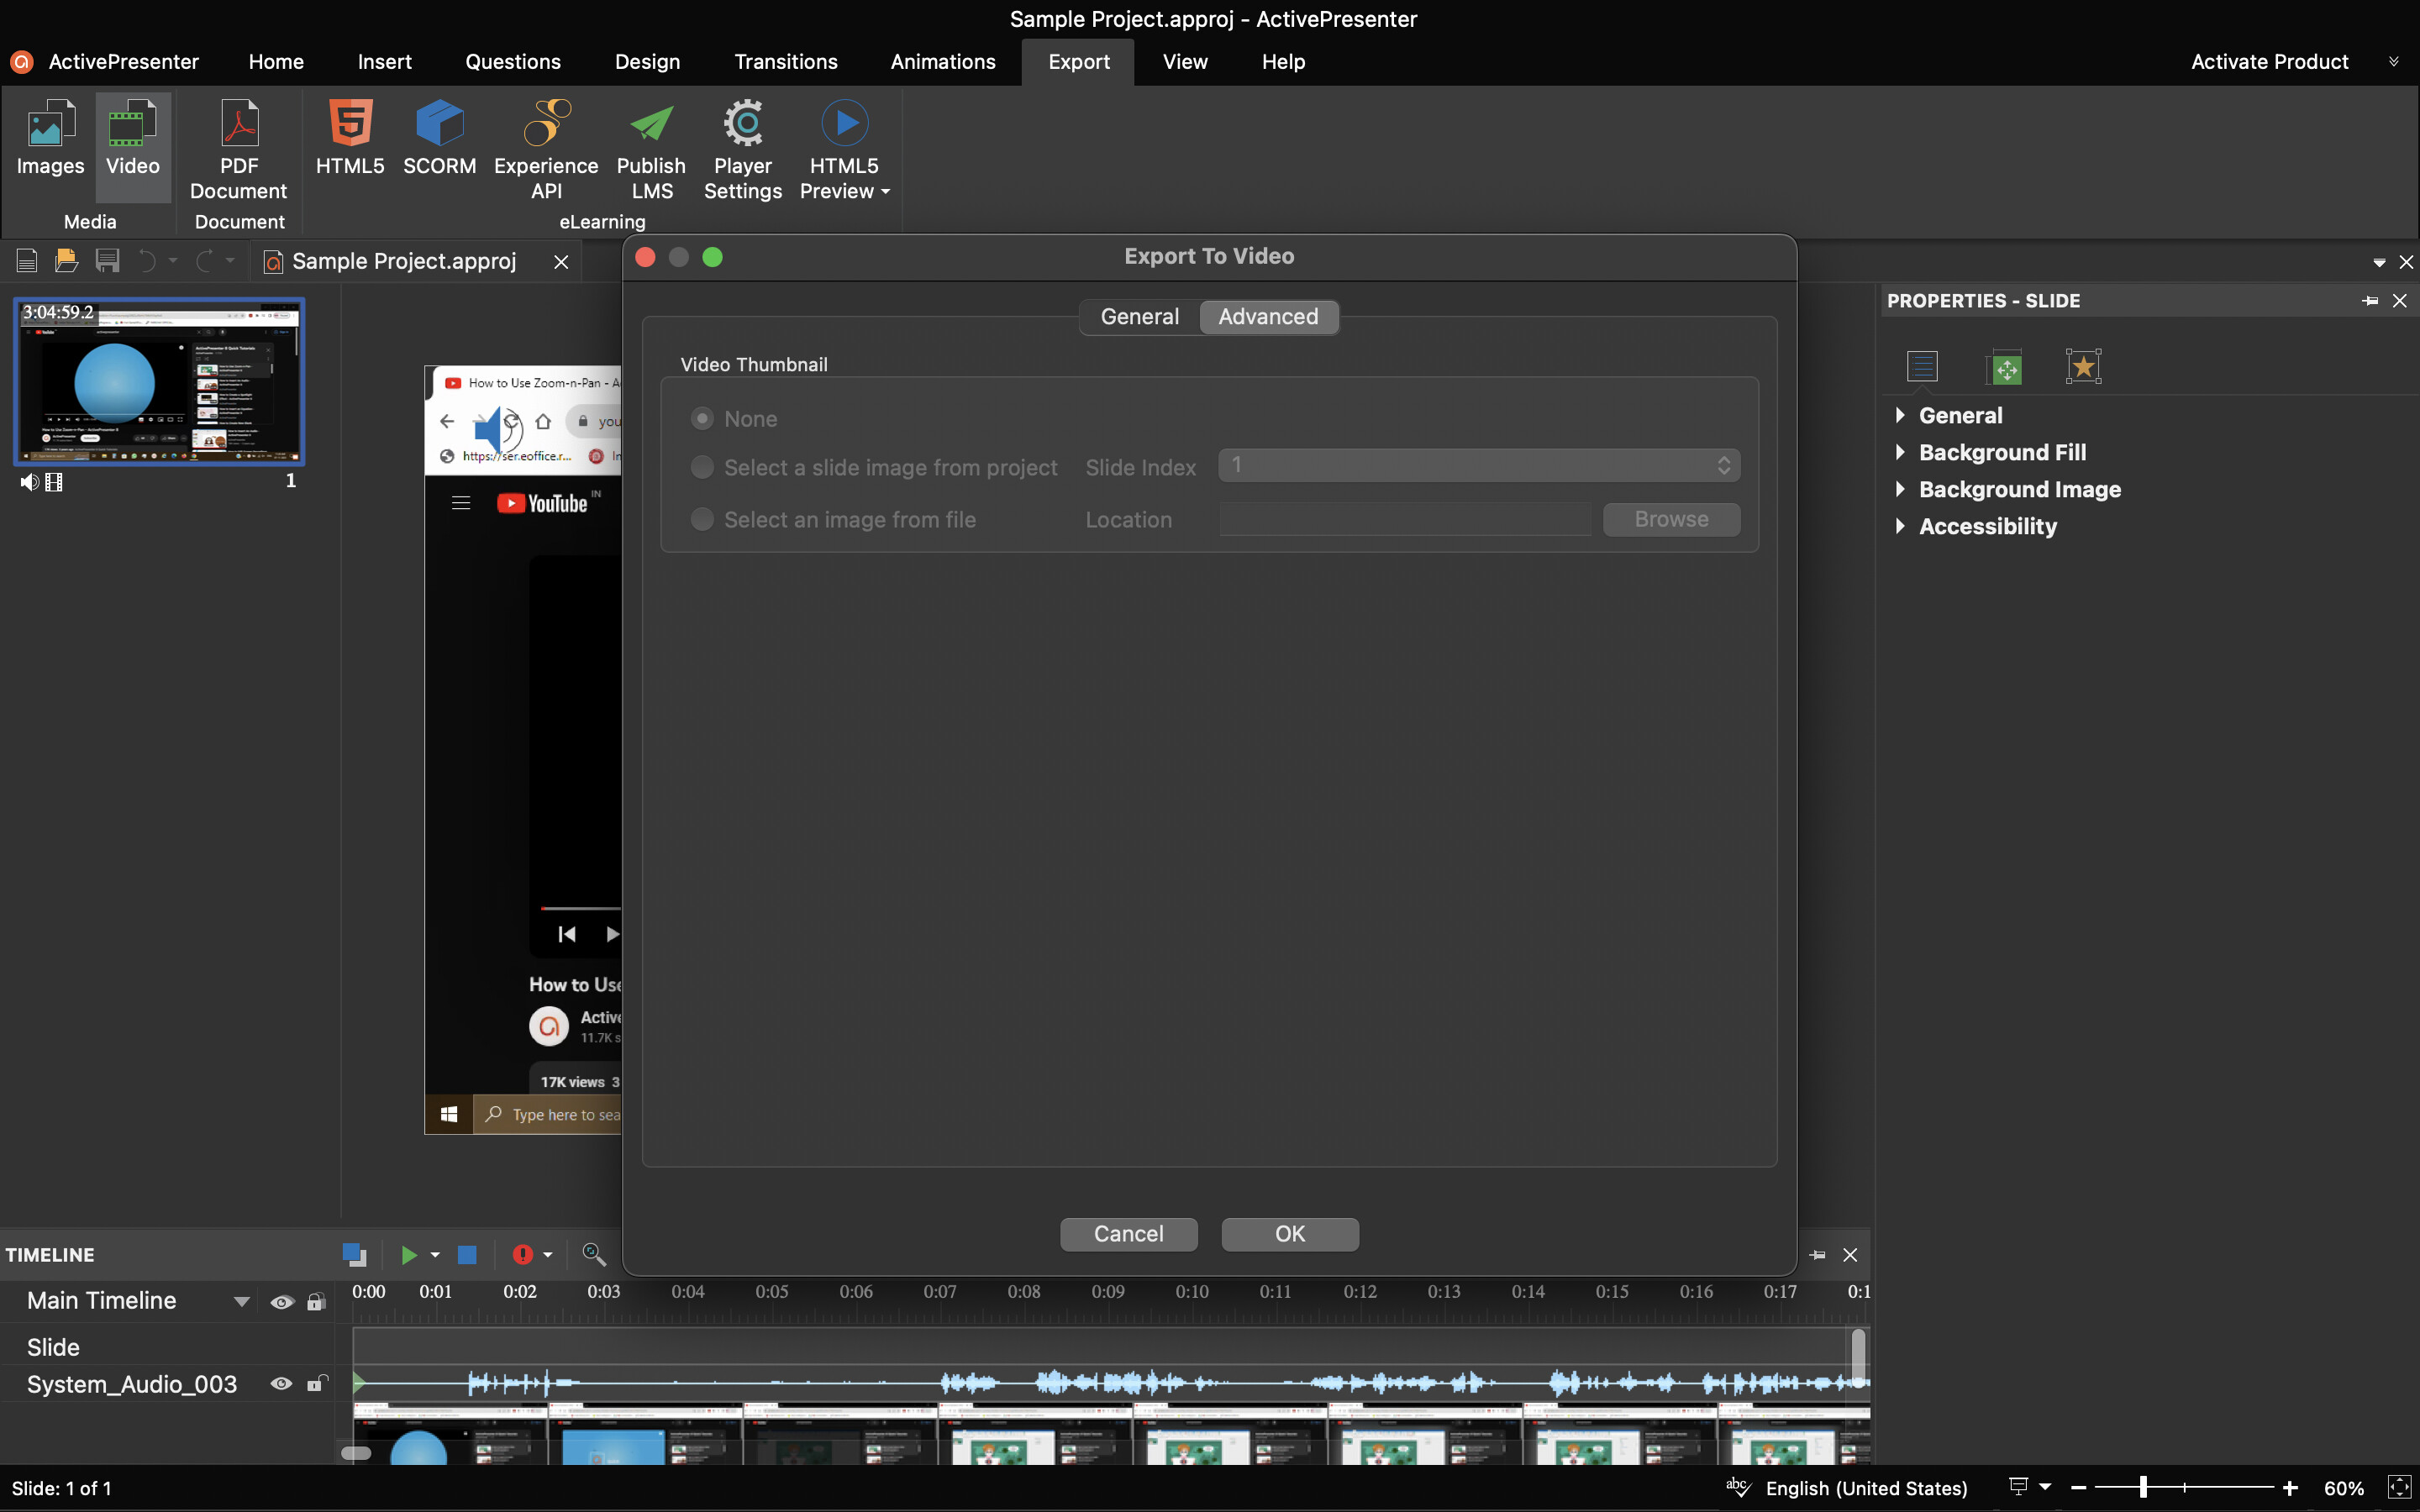
Task: Click the PDF Document export icon
Action: [239, 124]
